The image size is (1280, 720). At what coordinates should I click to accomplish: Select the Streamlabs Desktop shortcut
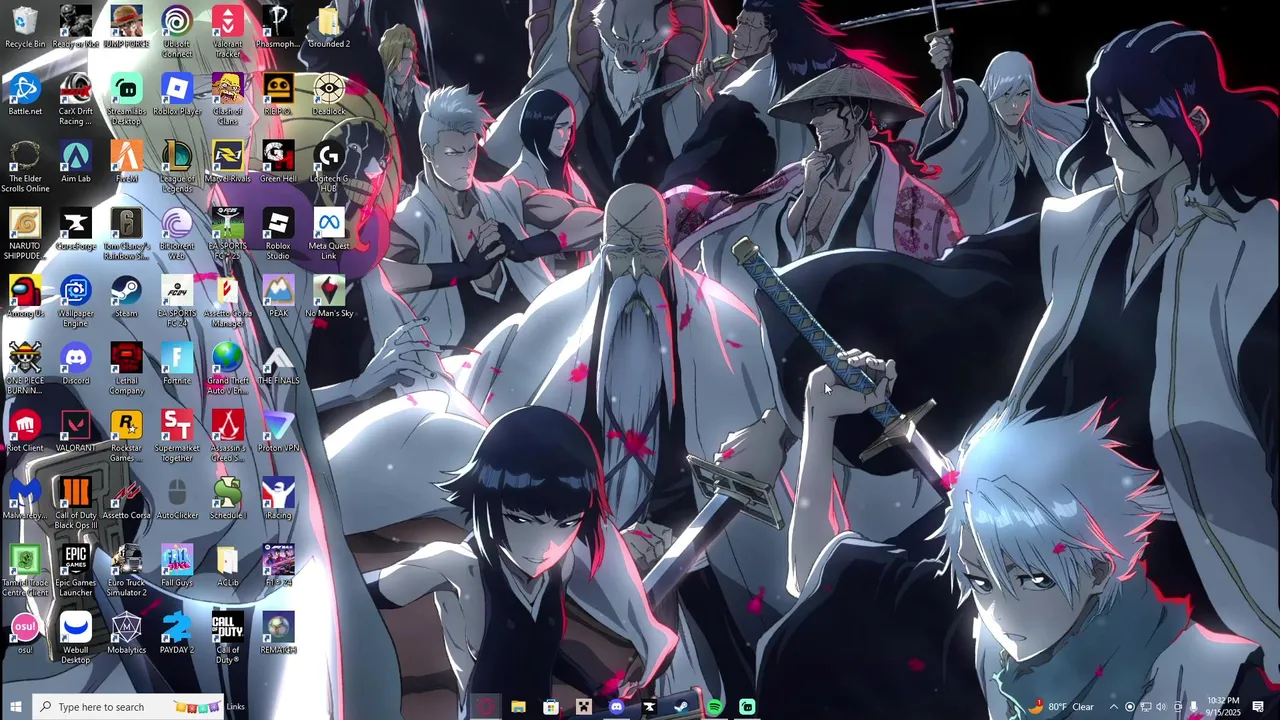point(126,99)
